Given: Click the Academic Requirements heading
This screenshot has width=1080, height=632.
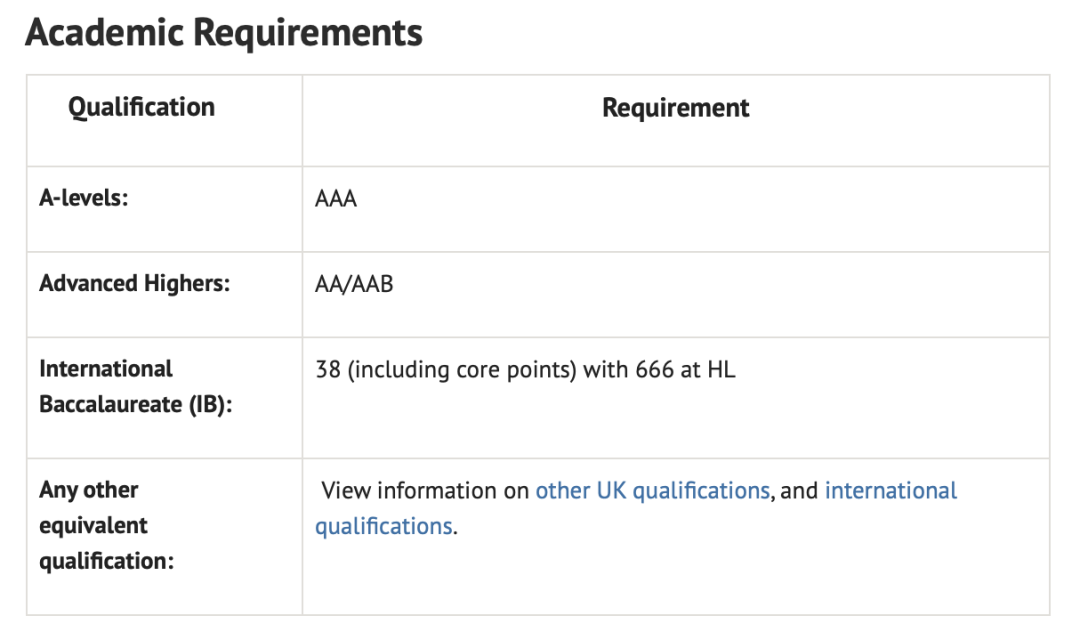Looking at the screenshot, I should [224, 32].
